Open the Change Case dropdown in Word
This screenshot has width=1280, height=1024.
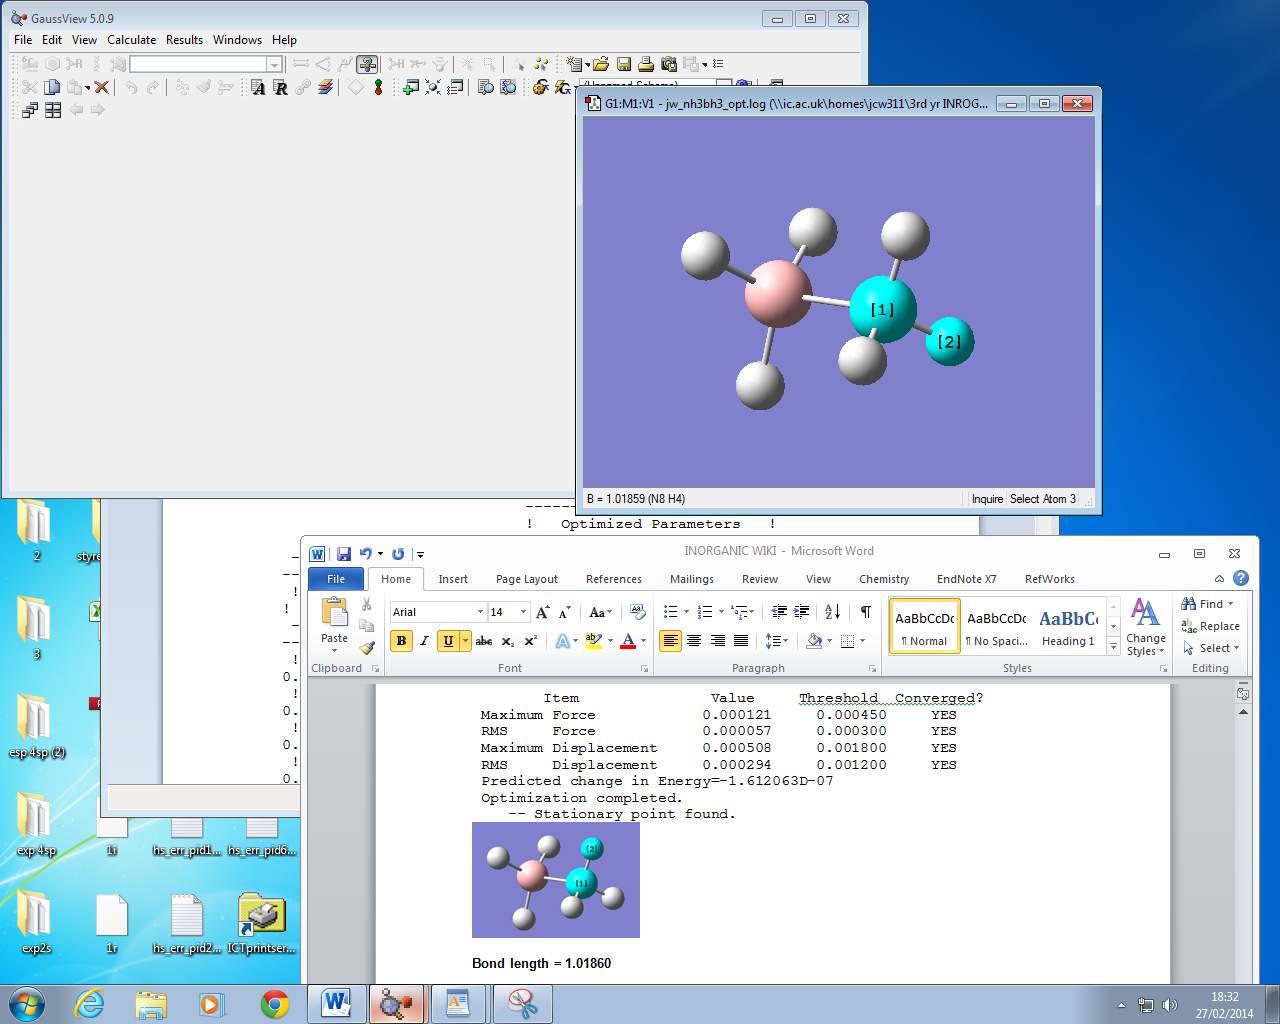[601, 612]
